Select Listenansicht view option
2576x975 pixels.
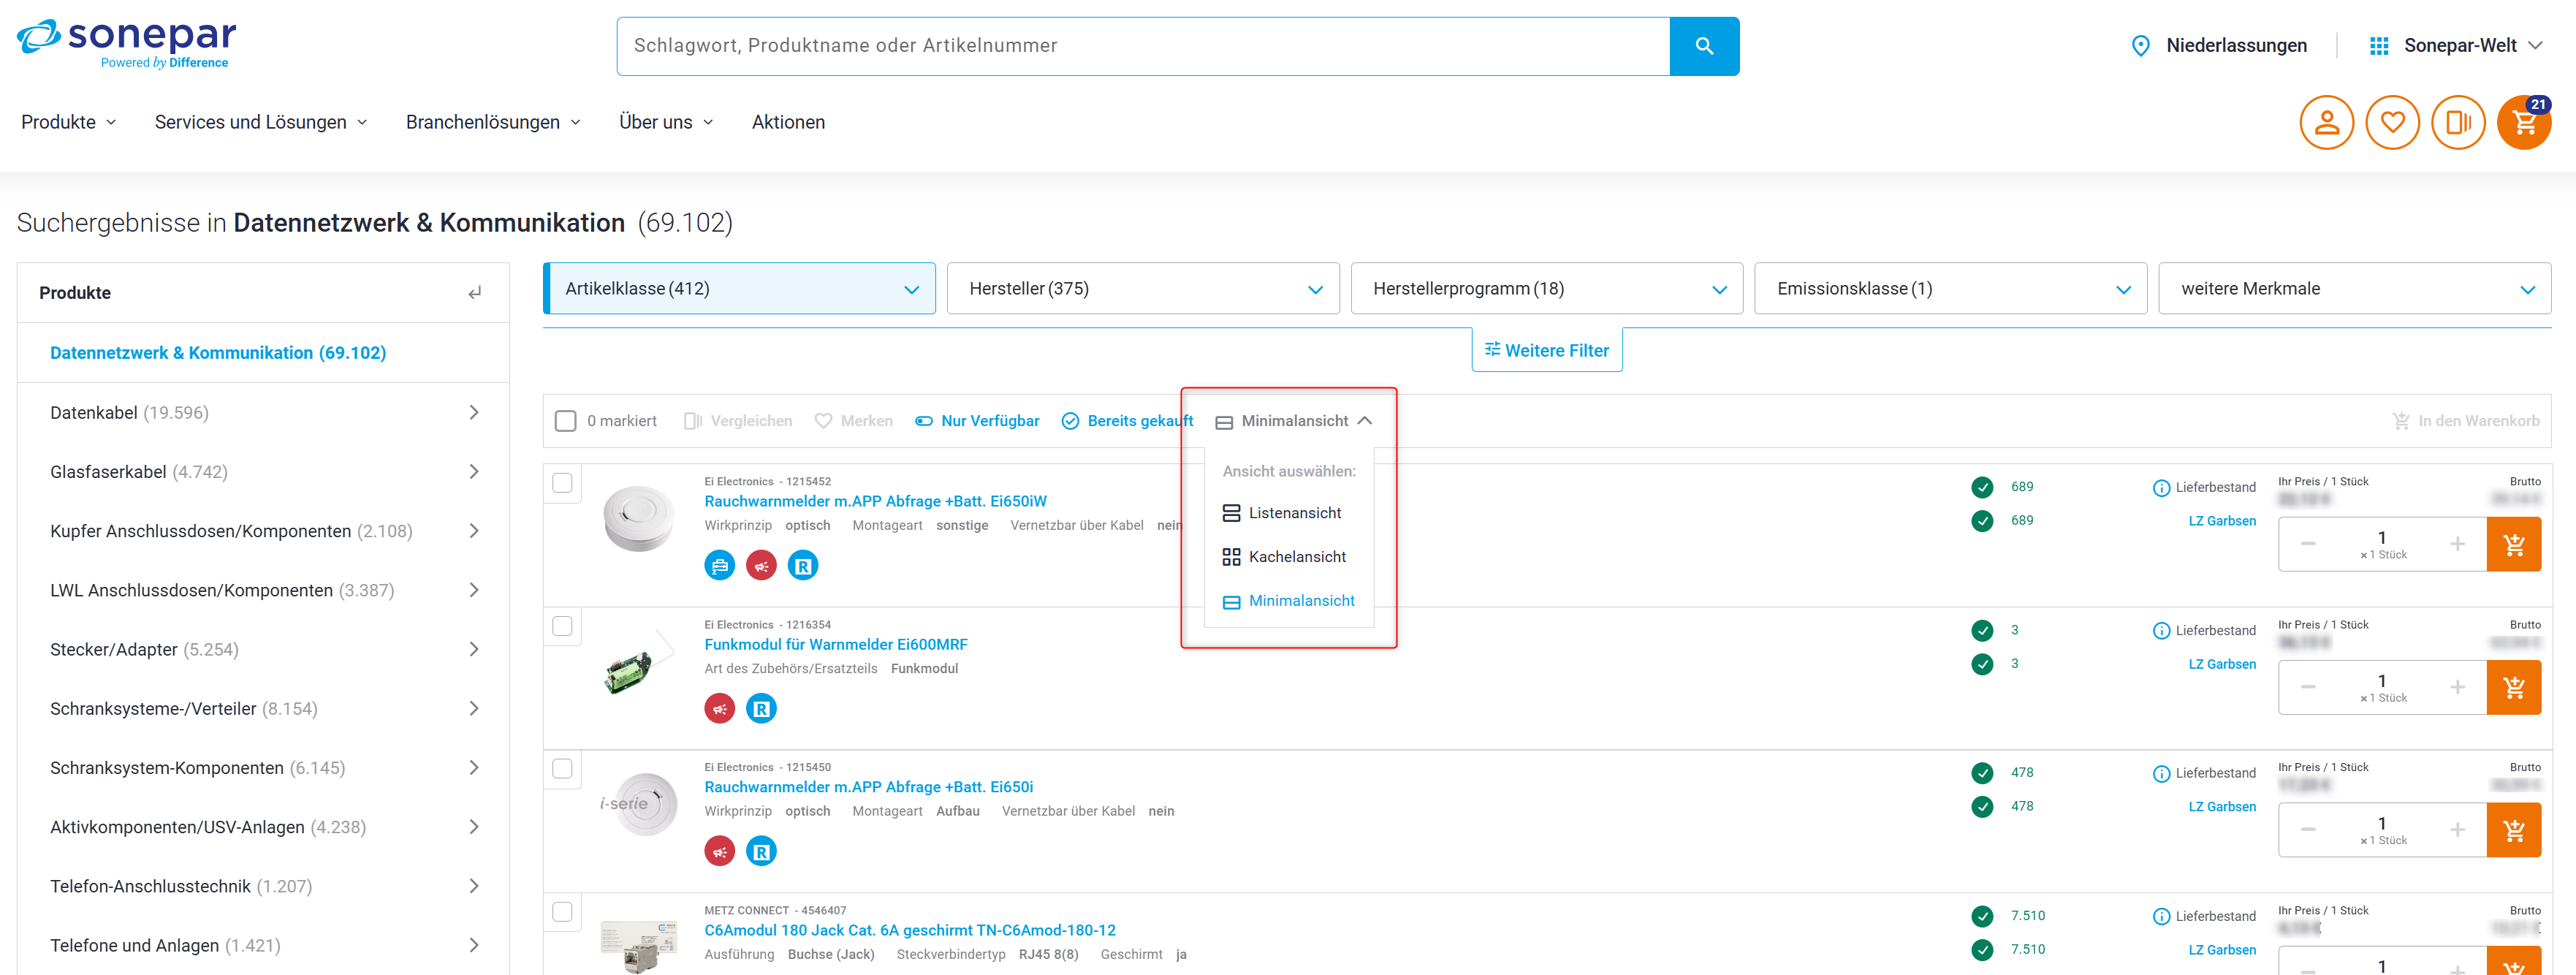[1282, 513]
